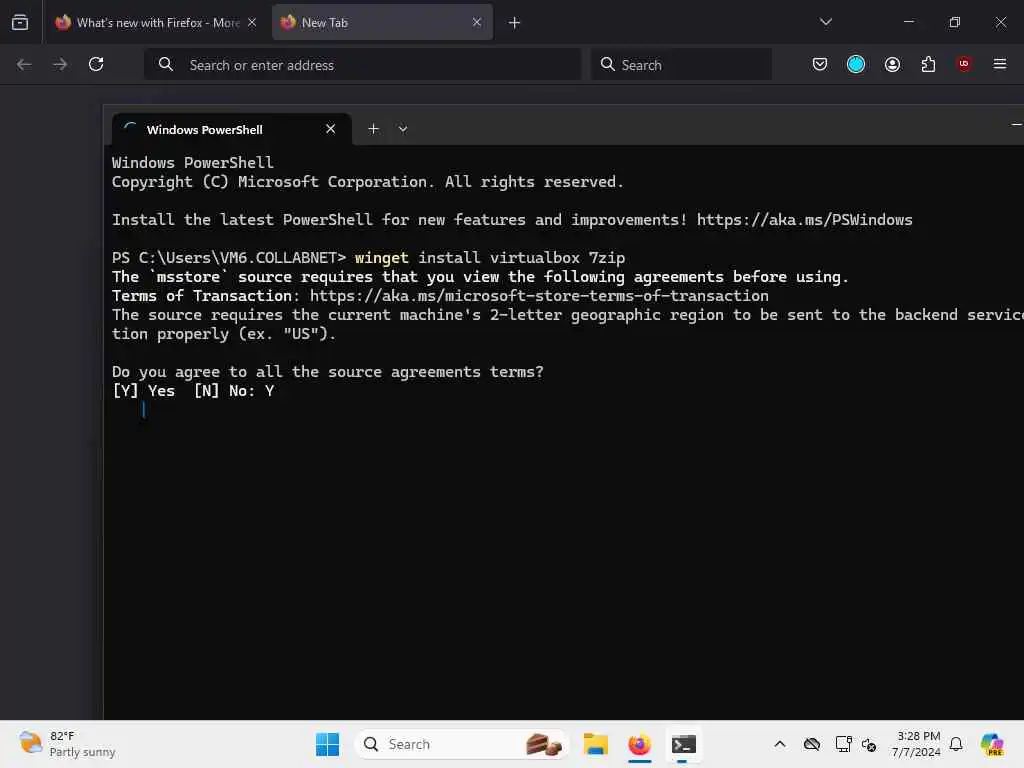Close the New Tab browser tab
Screen dimensions: 1024x768
click(x=477, y=22)
